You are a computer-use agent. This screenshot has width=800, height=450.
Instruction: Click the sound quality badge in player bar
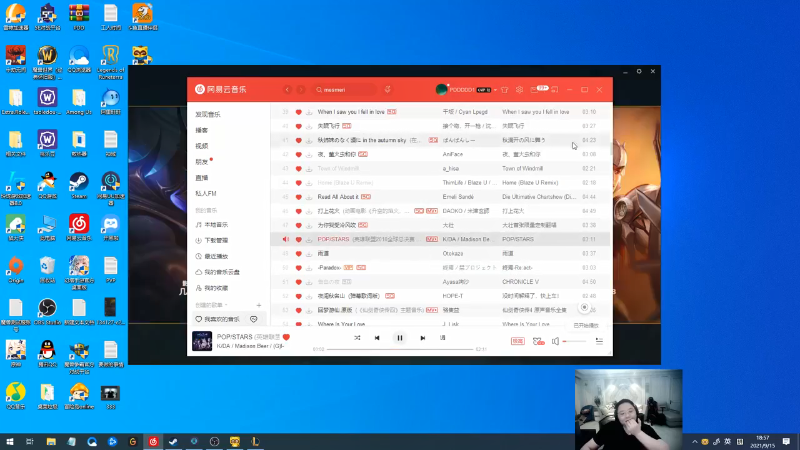click(x=517, y=341)
